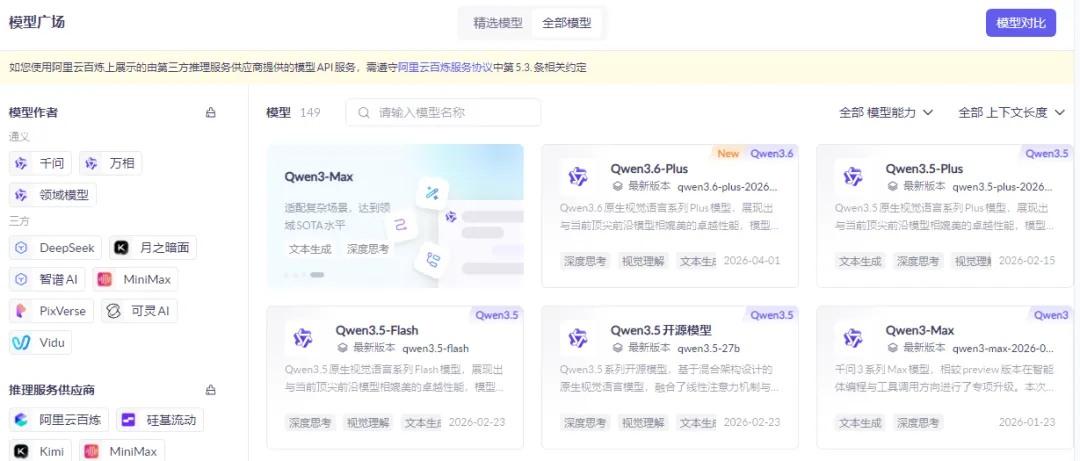Screen dimensions: 1080x461
Task: Open the Qwen3.5 开源模型 title
Action: coord(661,330)
